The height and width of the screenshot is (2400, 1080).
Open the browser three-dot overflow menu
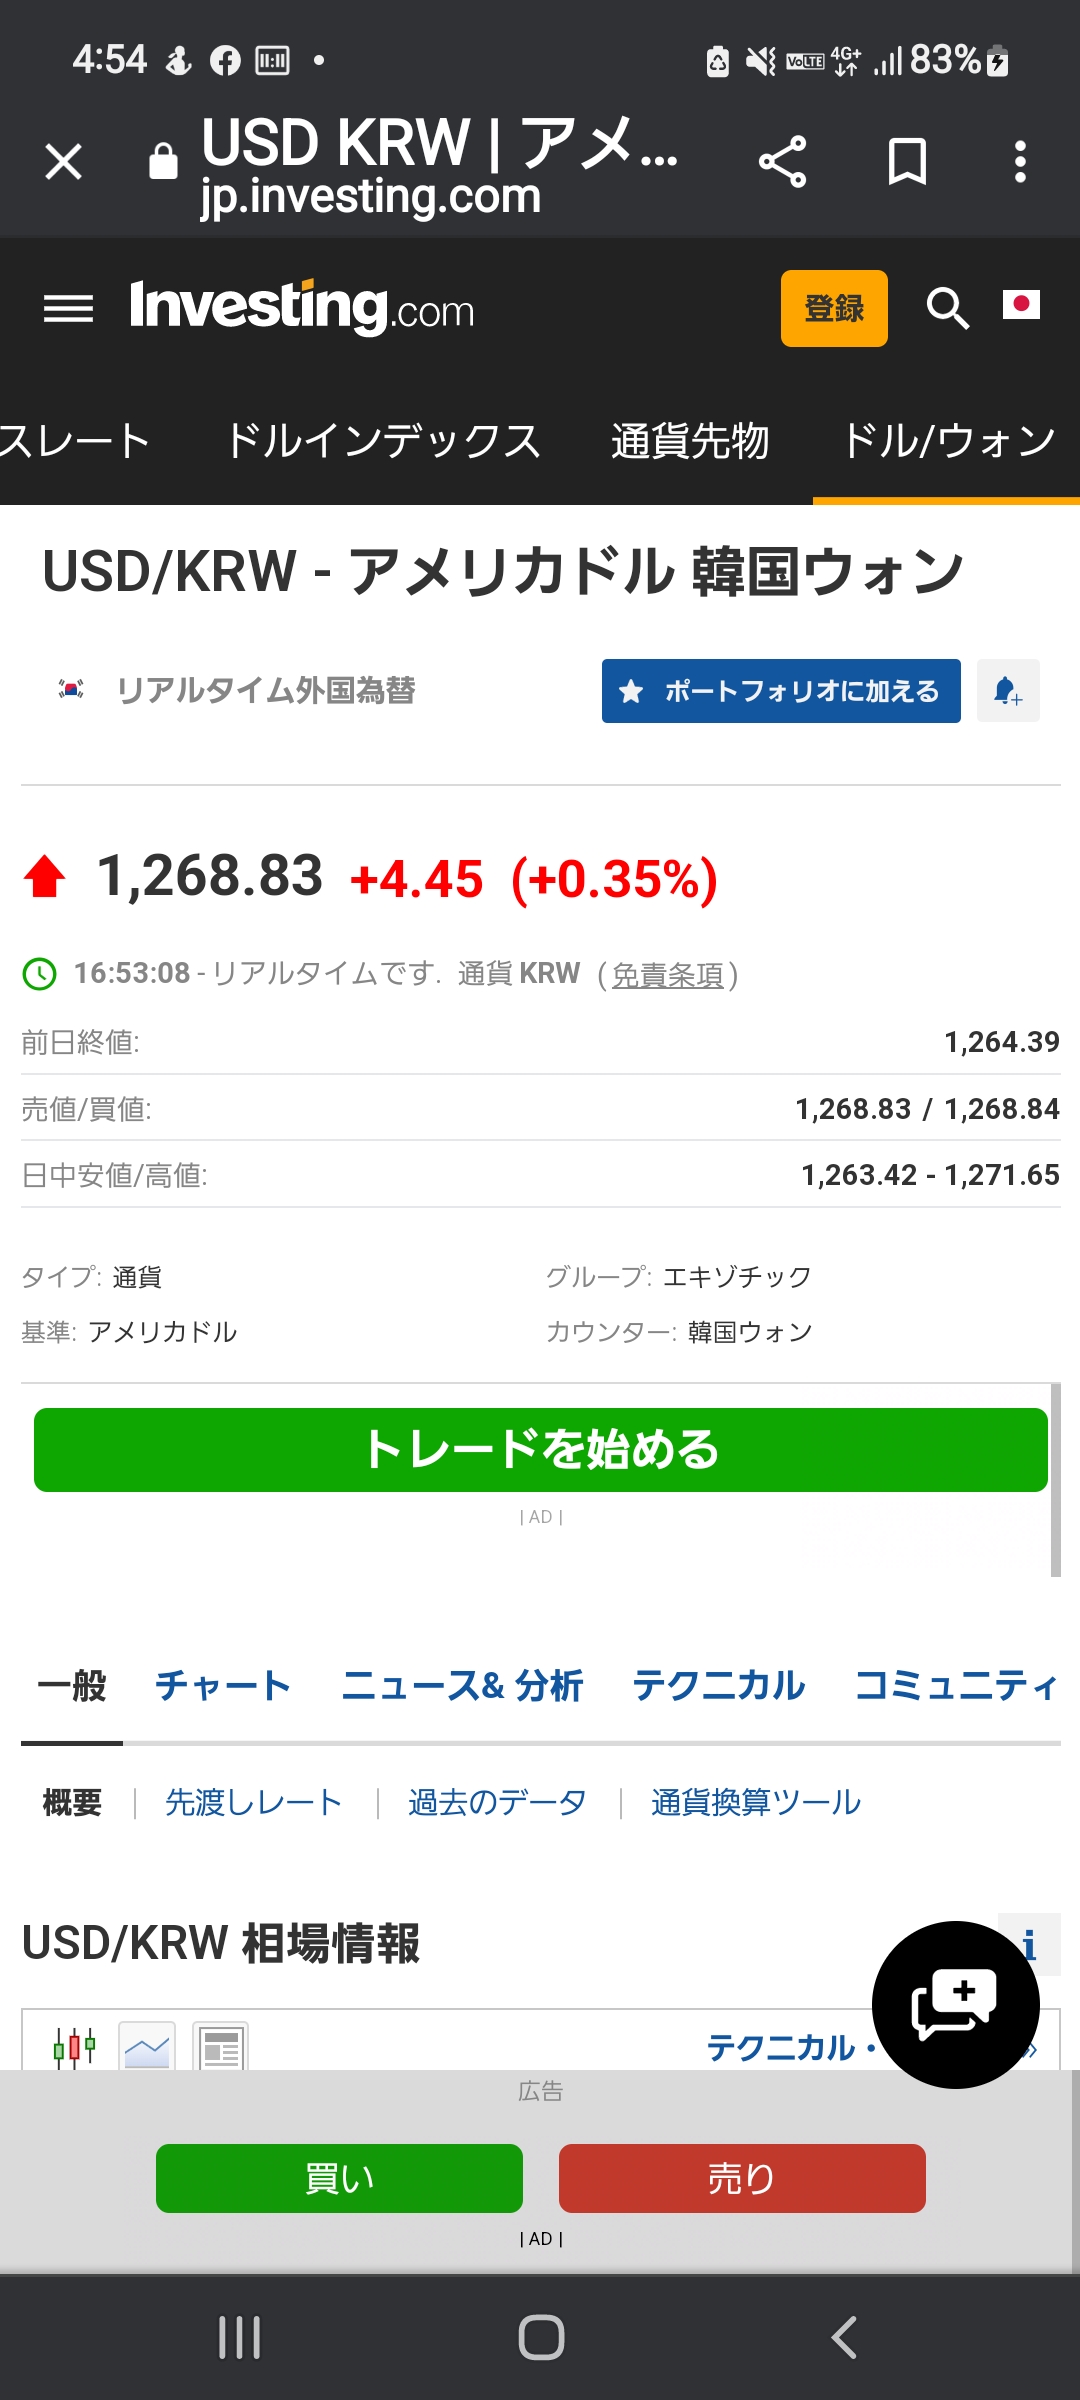coord(1020,162)
